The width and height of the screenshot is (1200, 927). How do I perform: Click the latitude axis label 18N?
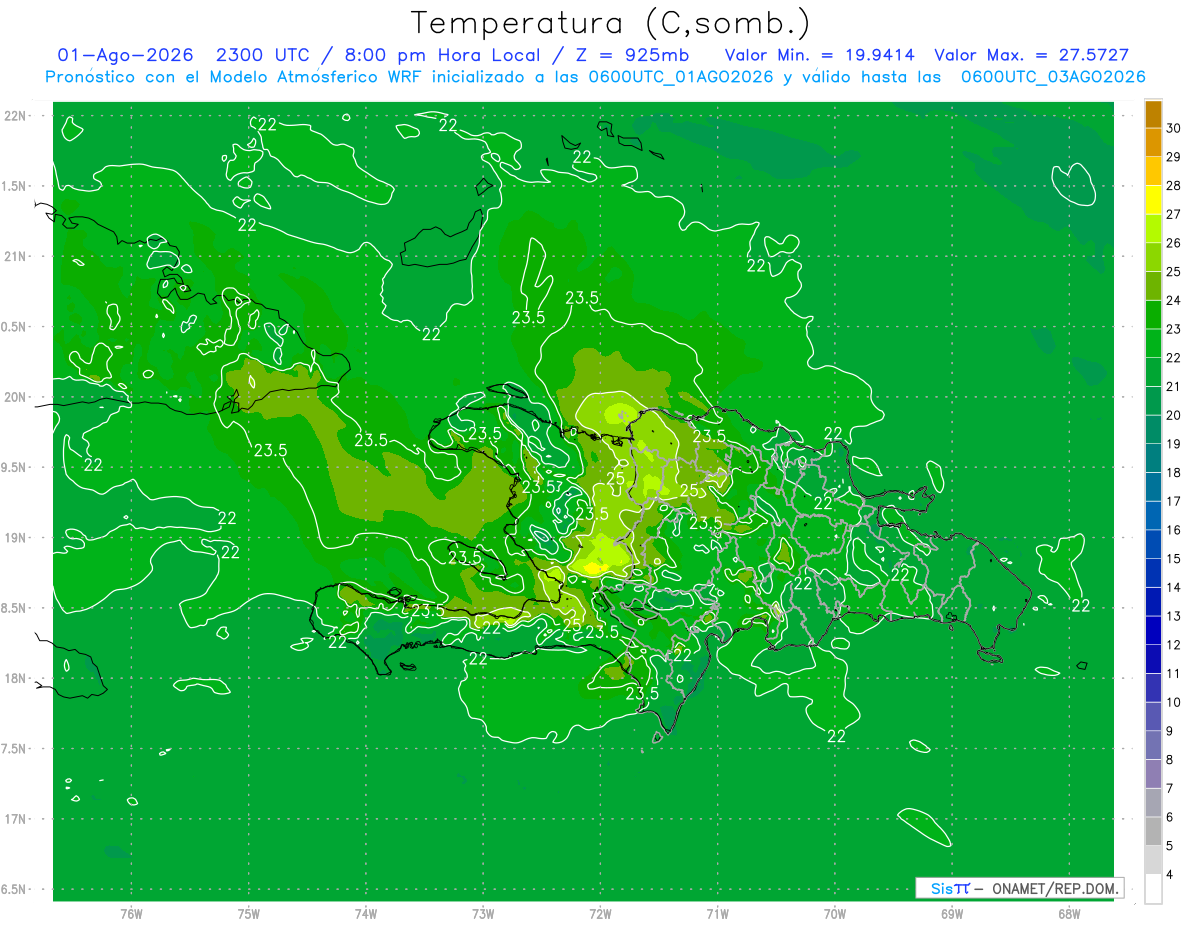coord(15,678)
